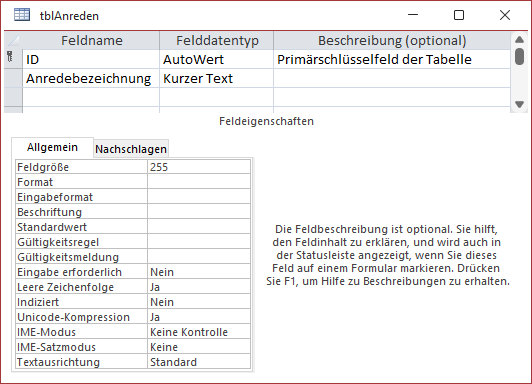This screenshot has height=384, width=532.
Task: Select the ID field name cell
Action: pyautogui.click(x=91, y=60)
